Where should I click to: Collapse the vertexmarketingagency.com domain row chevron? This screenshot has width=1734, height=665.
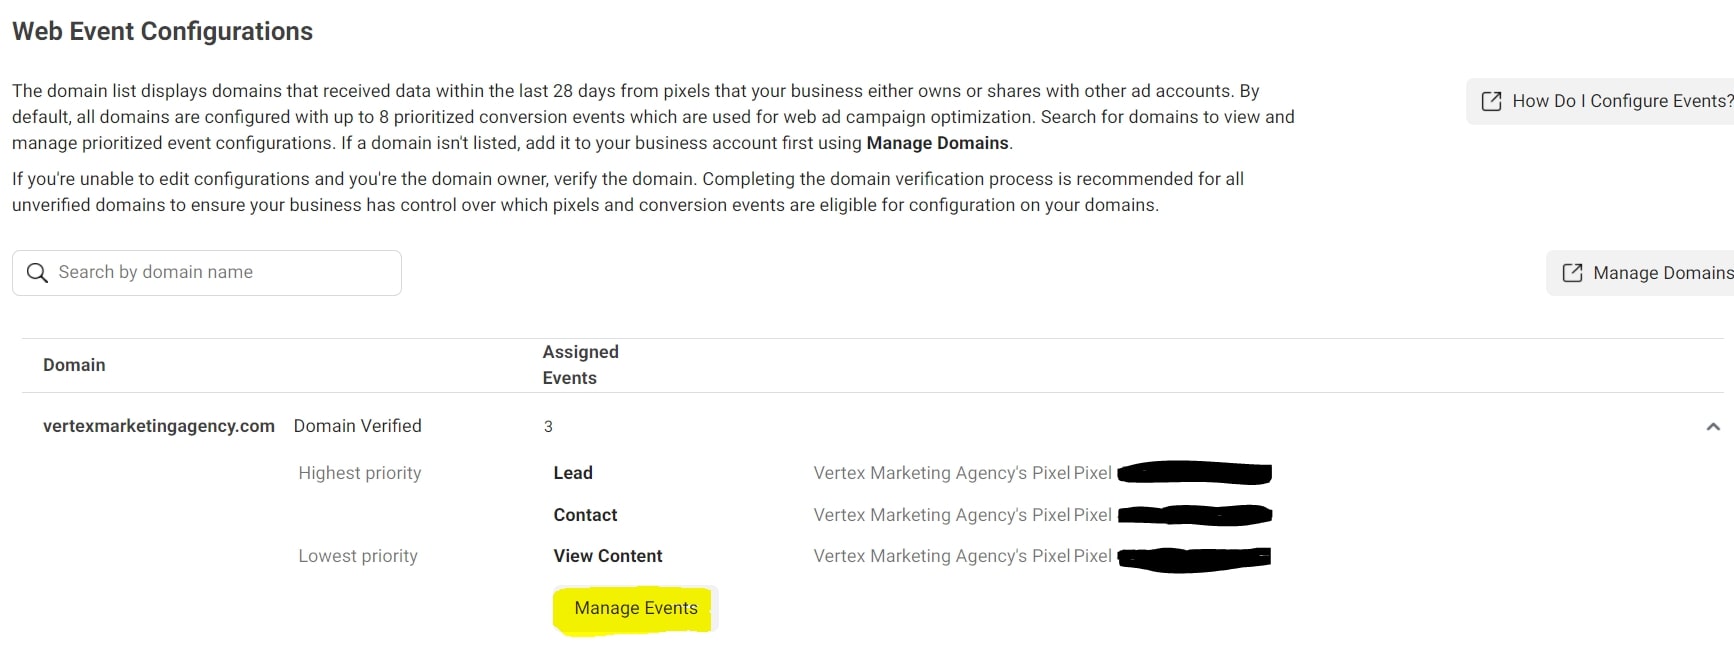click(x=1713, y=427)
